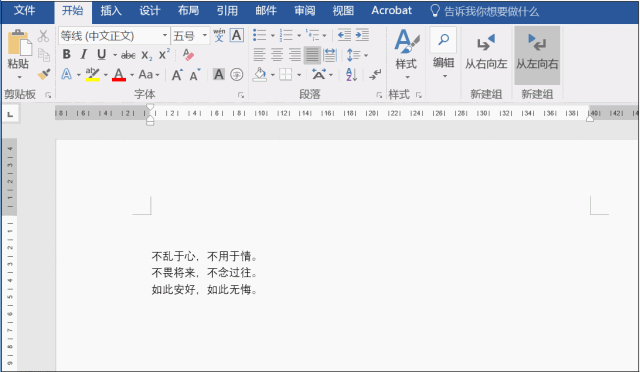The width and height of the screenshot is (640, 372).
Task: Decrease paragraph indent
Action: pos(344,35)
